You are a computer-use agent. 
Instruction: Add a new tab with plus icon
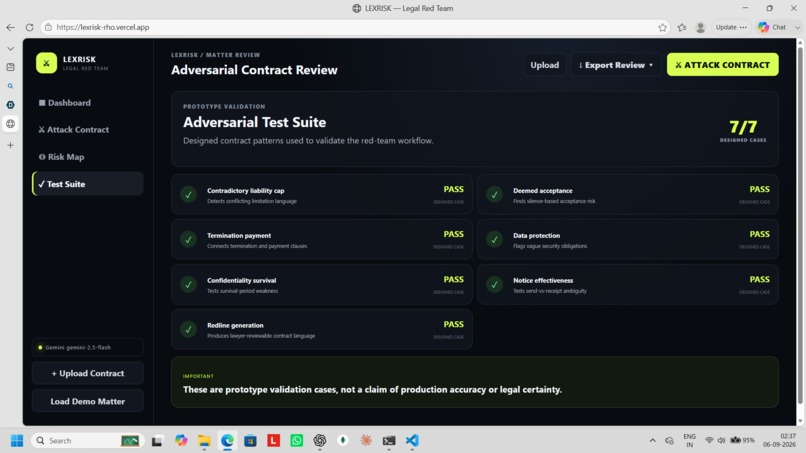pyautogui.click(x=10, y=146)
